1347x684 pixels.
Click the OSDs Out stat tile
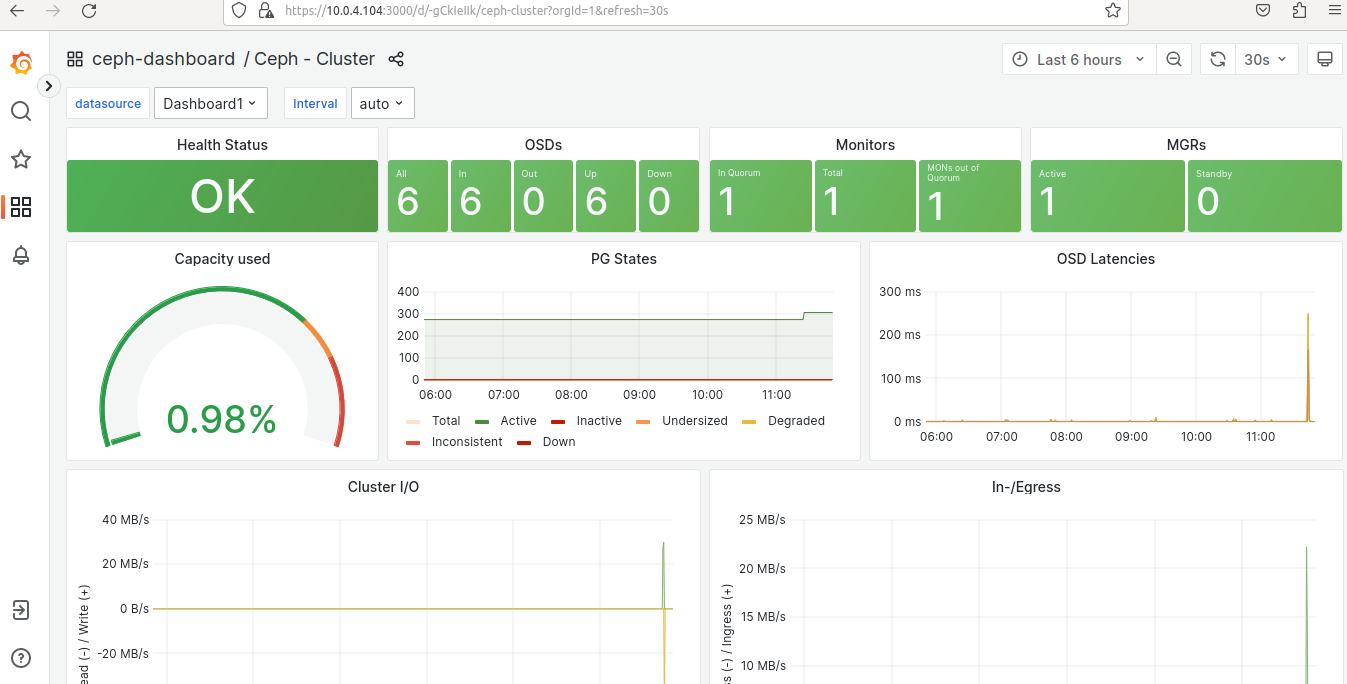543,196
